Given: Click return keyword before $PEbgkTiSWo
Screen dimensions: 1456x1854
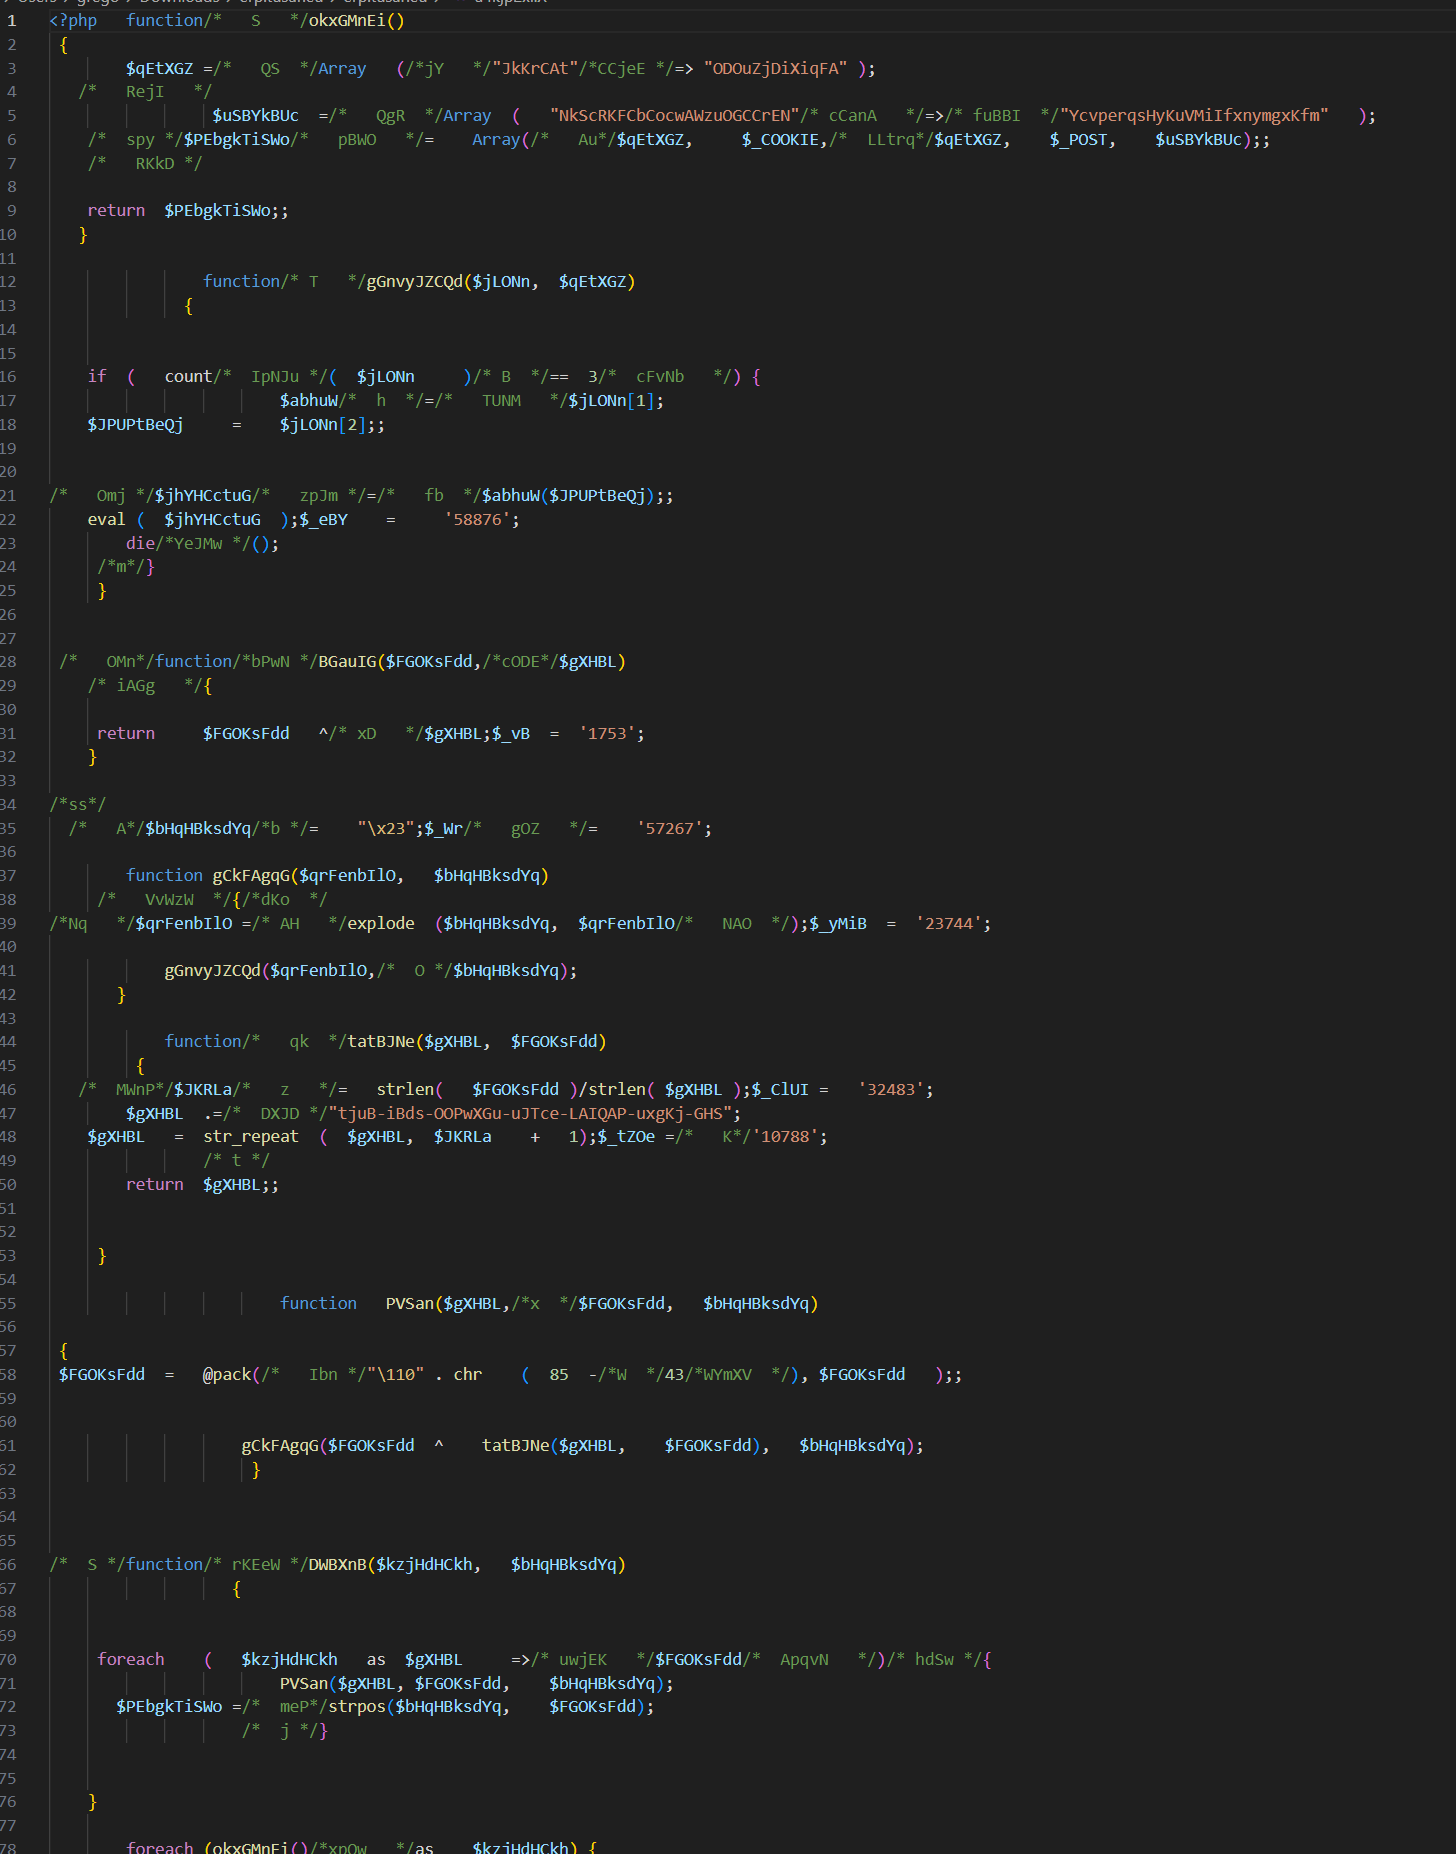Looking at the screenshot, I should click(116, 210).
